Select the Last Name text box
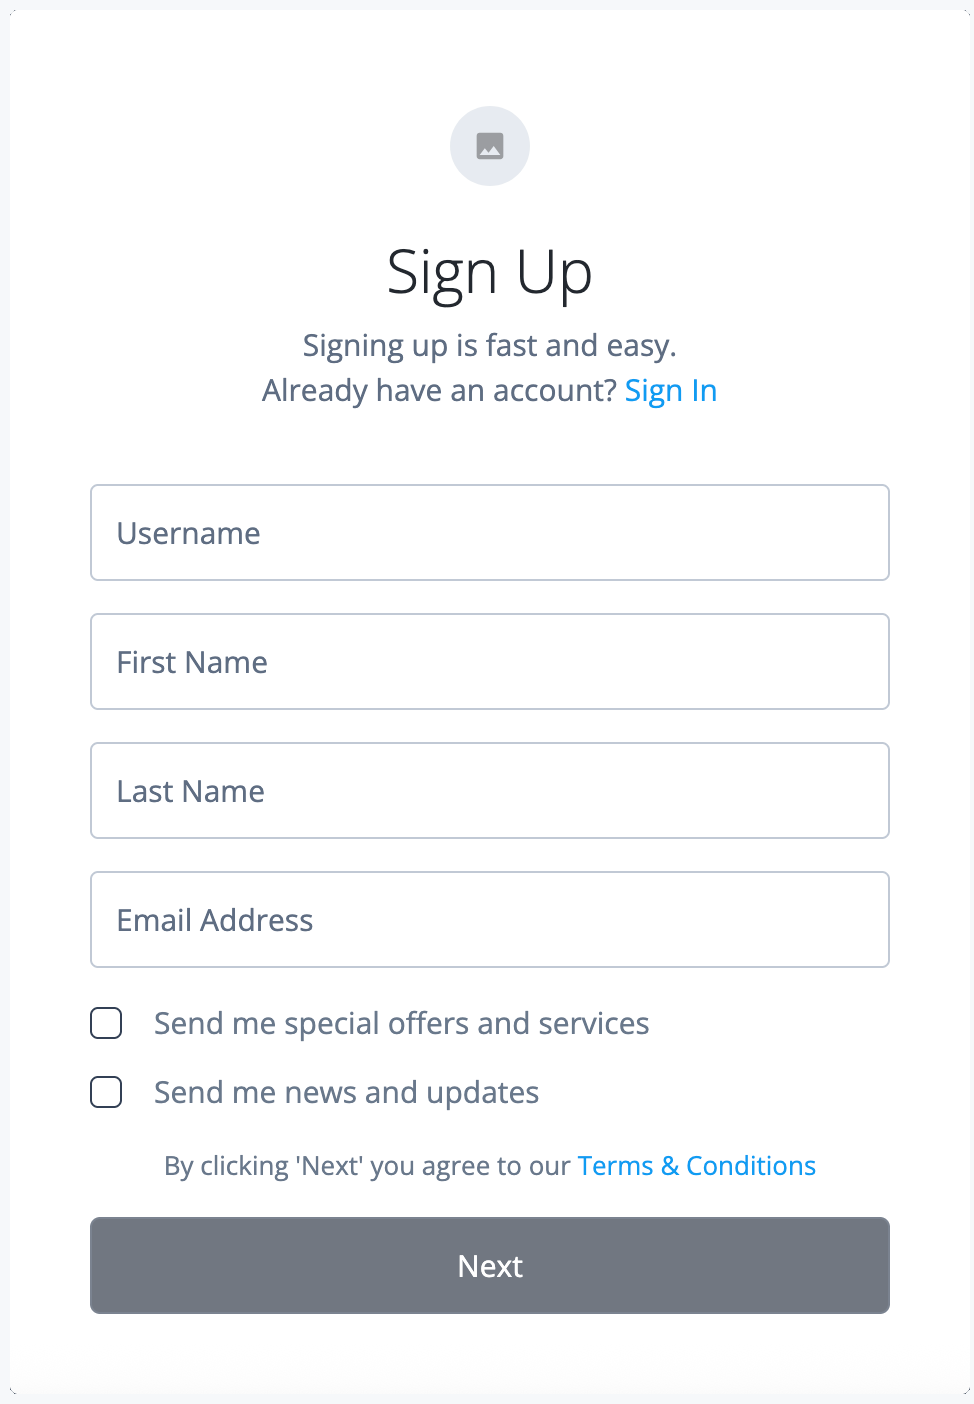974x1404 pixels. [489, 790]
